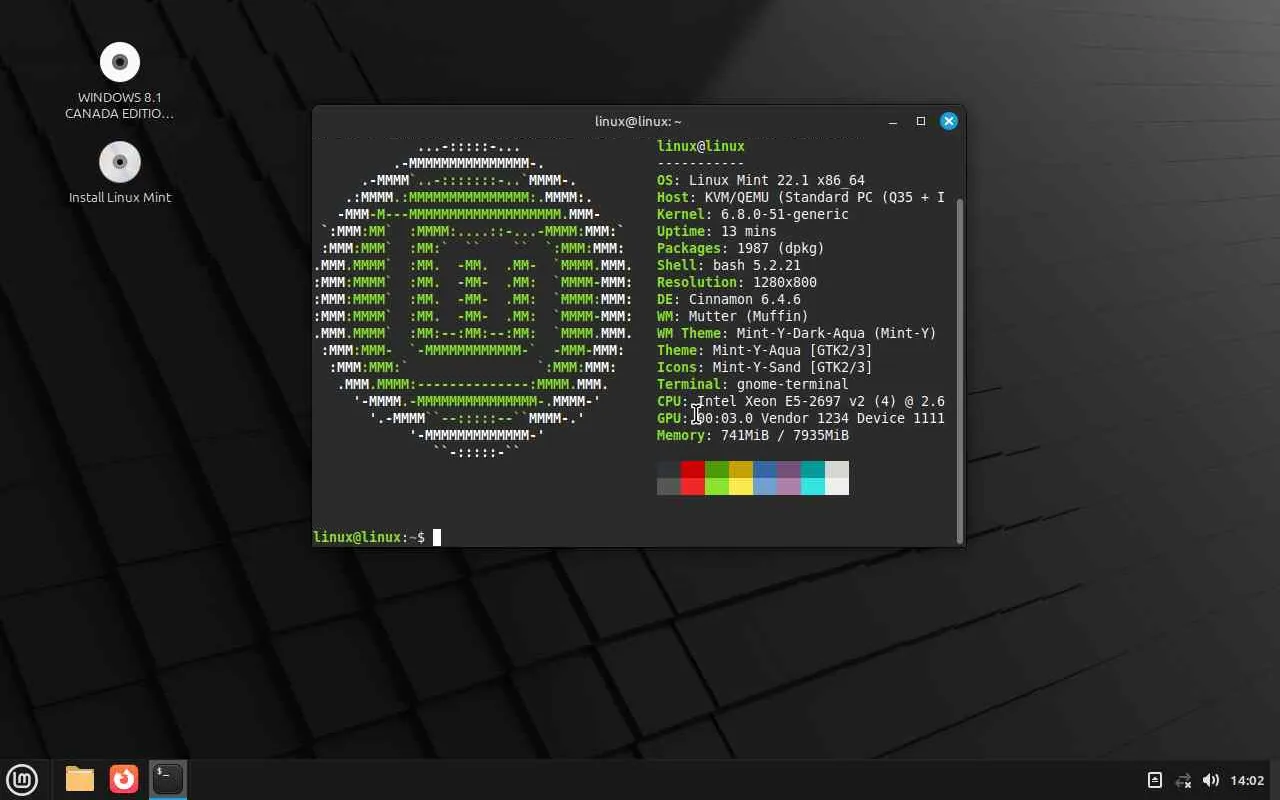Click the "Theme: Mint-Y-Aqua [GTK2/3]" line
The width and height of the screenshot is (1280, 800).
click(x=765, y=351)
